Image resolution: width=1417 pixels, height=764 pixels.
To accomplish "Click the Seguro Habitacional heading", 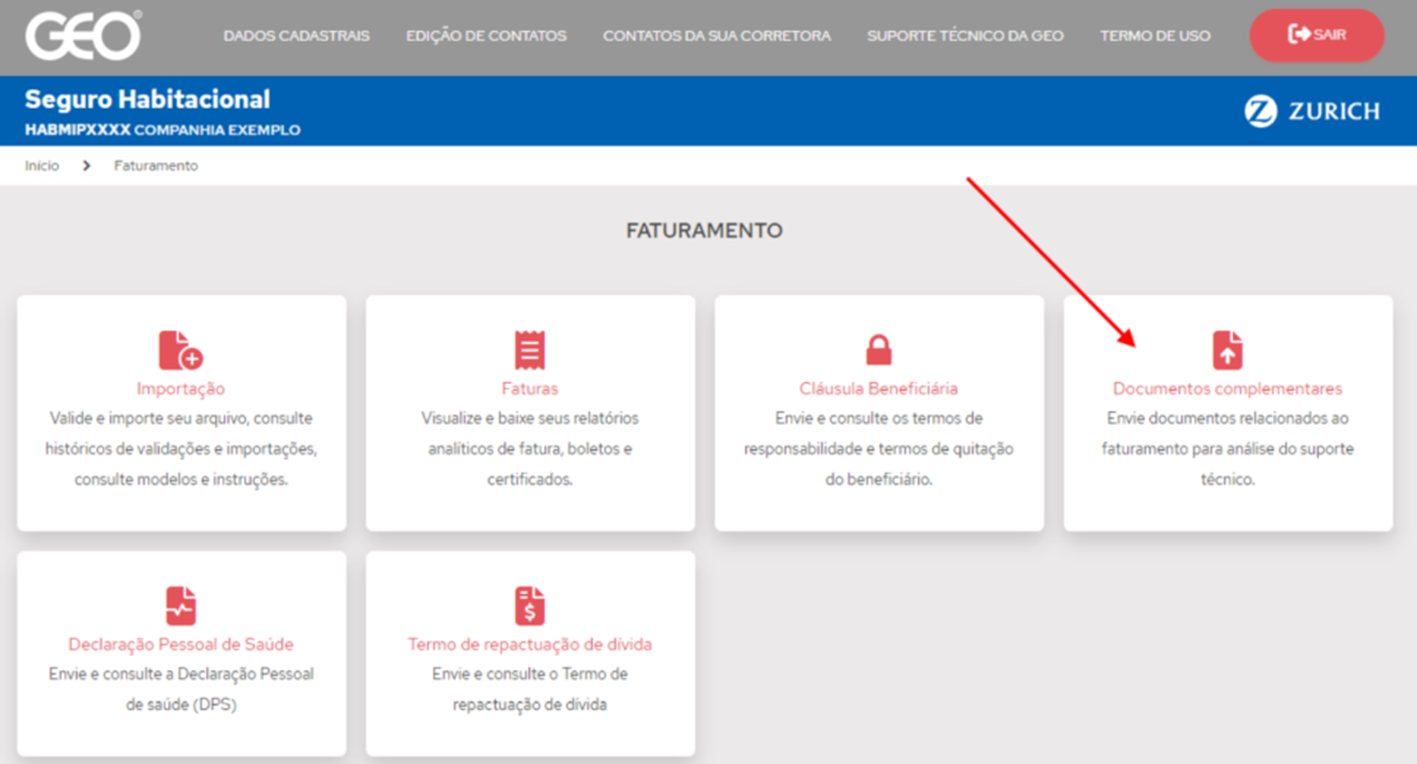I will pos(147,100).
